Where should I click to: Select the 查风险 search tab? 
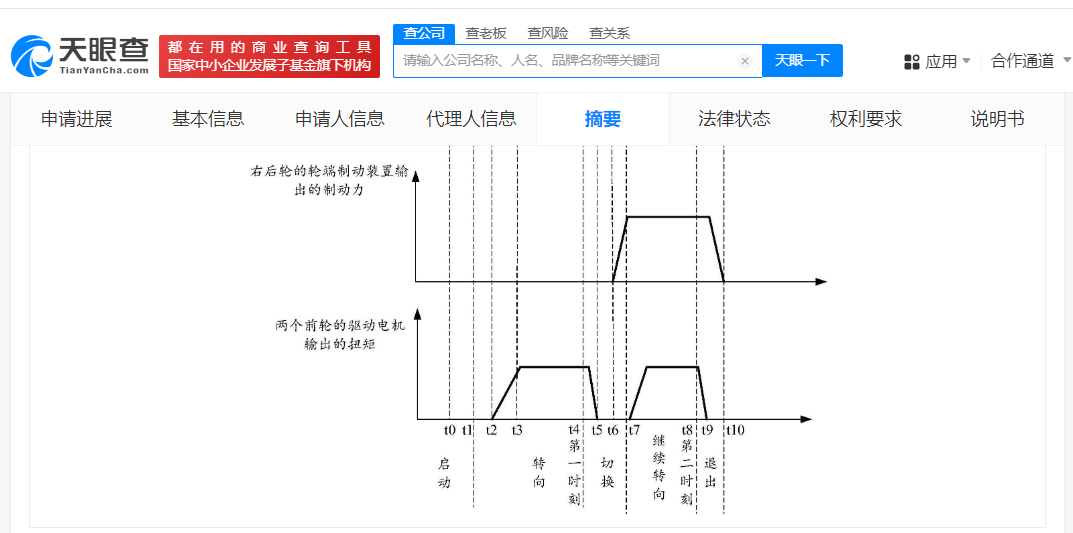point(547,33)
